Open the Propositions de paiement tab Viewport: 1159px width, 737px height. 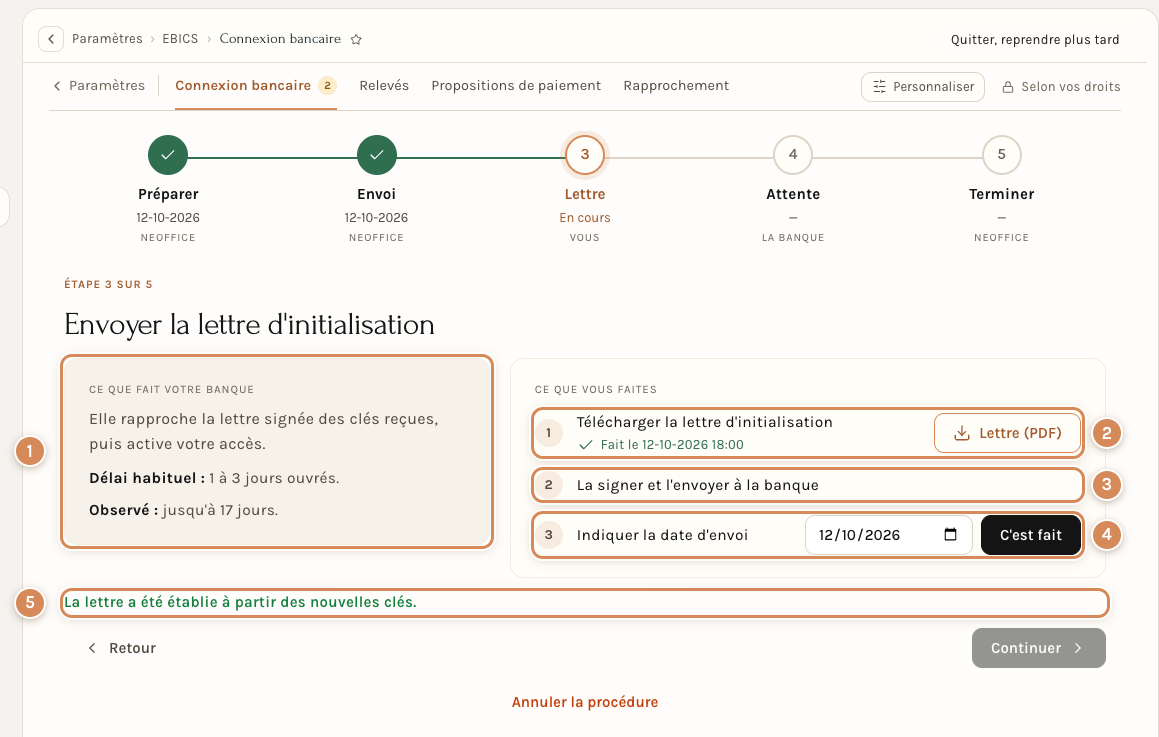(x=516, y=86)
